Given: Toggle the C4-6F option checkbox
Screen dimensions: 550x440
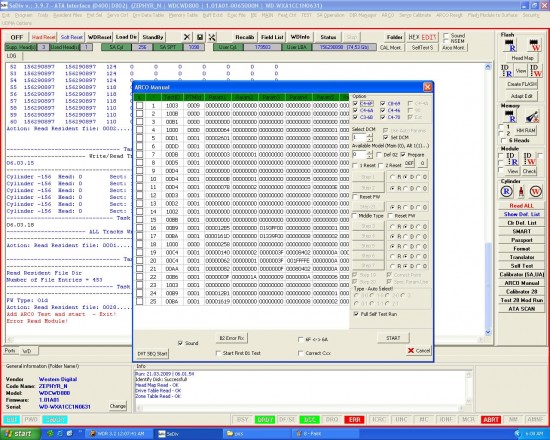Looking at the screenshot, I should click(x=355, y=104).
